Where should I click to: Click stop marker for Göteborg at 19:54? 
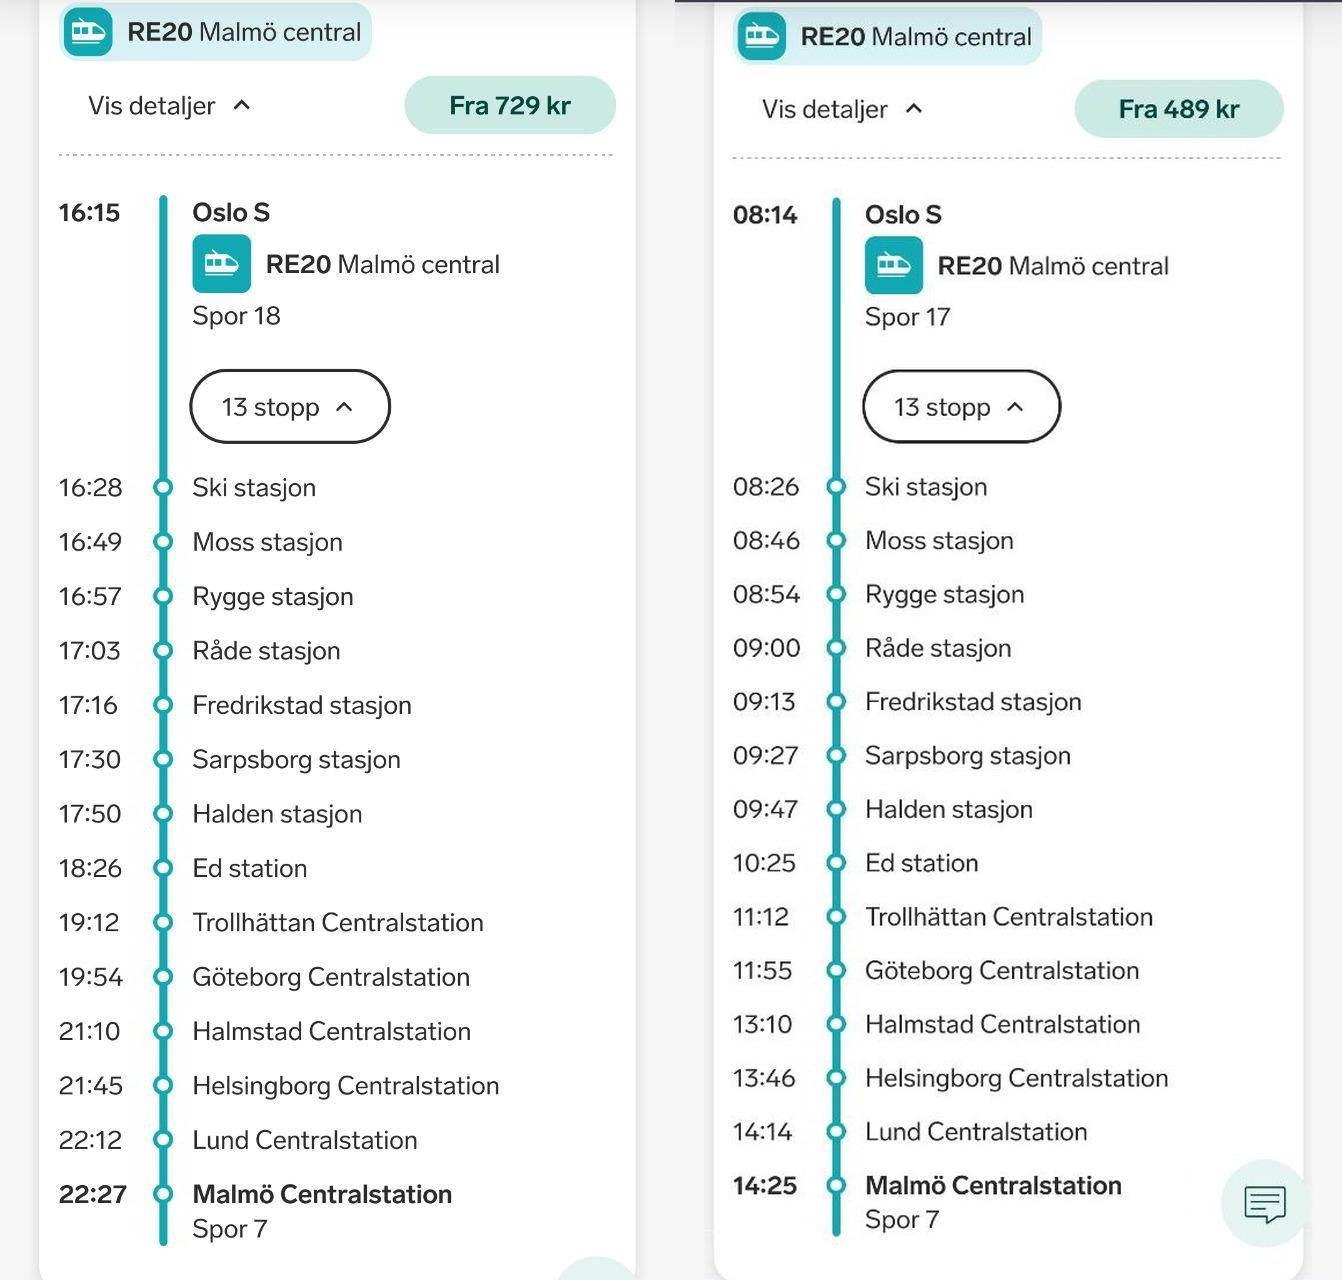[163, 977]
